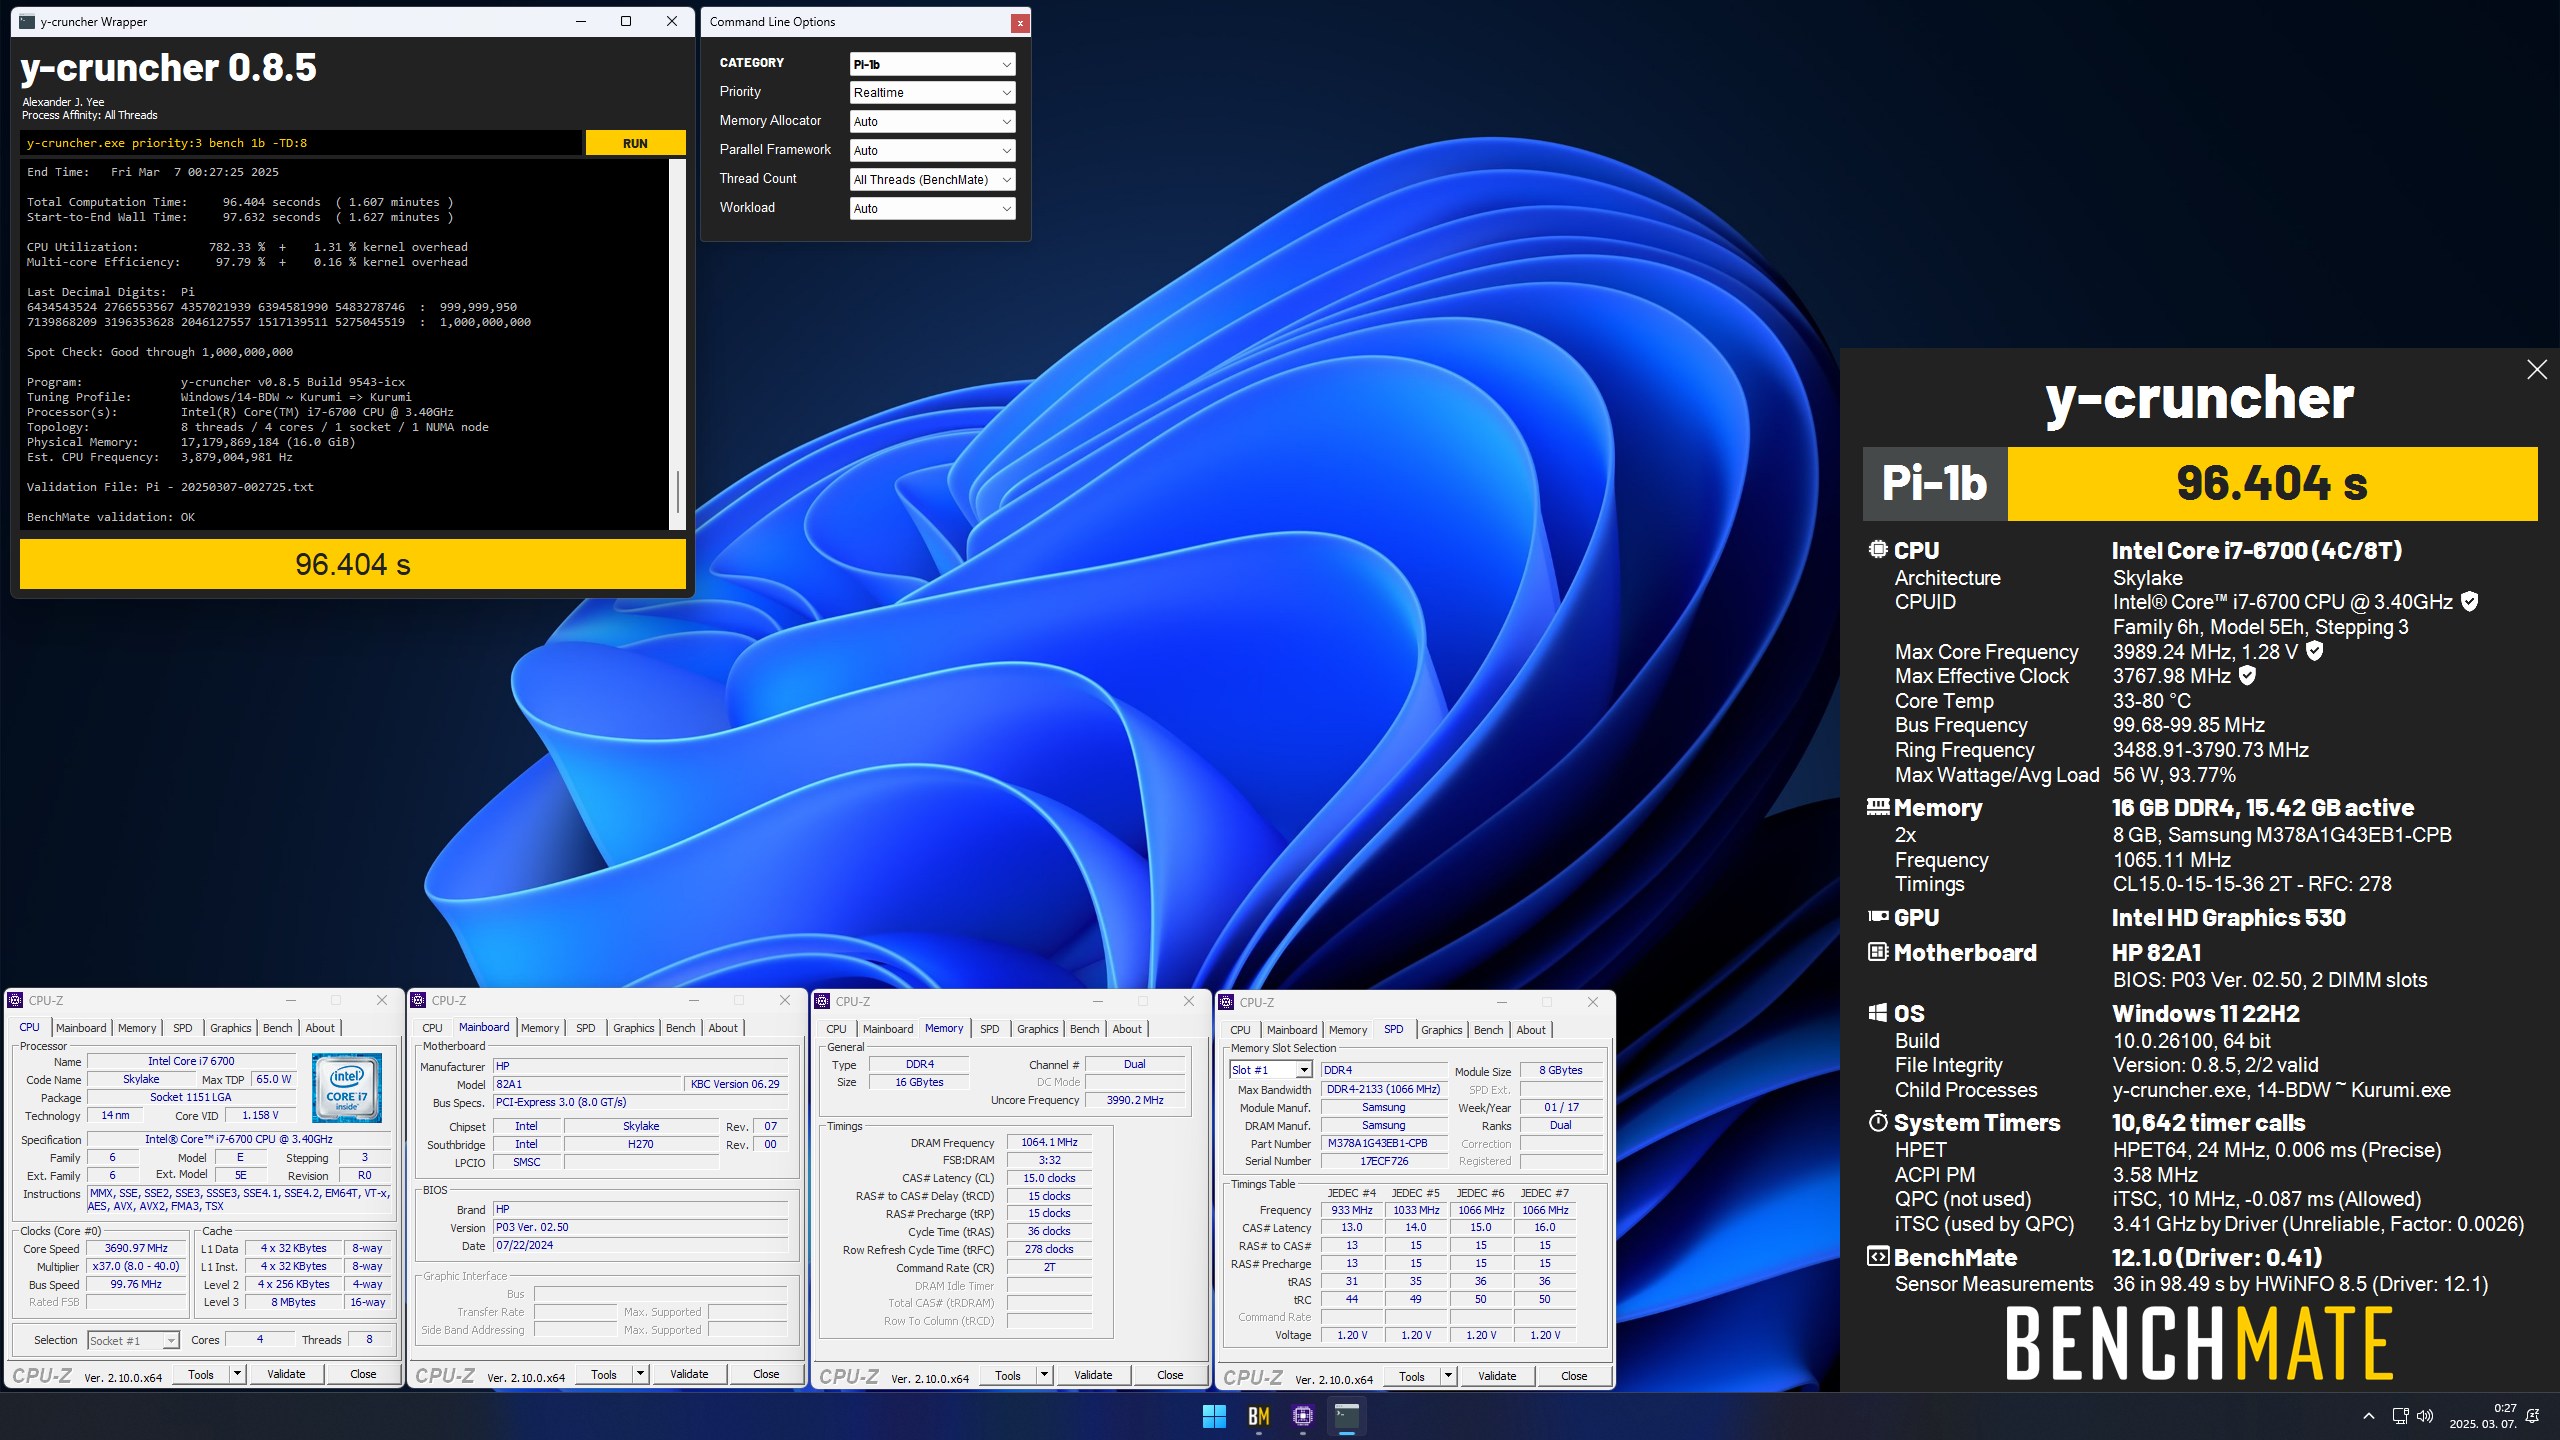Click Validate in first CPU-Z window
Image resolution: width=2560 pixels, height=1440 pixels.
[286, 1374]
